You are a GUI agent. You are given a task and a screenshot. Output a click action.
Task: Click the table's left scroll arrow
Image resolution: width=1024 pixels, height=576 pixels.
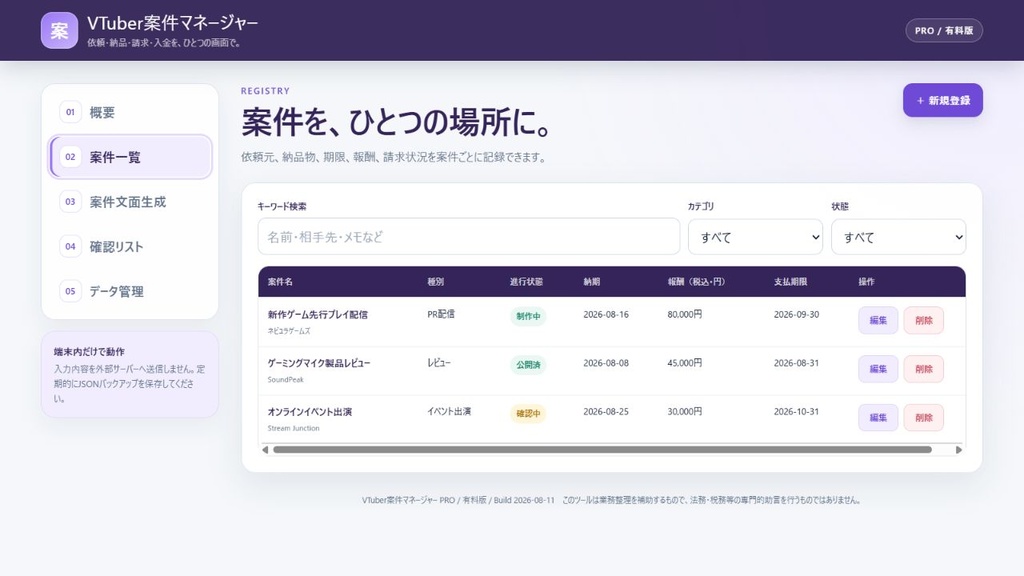(264, 449)
